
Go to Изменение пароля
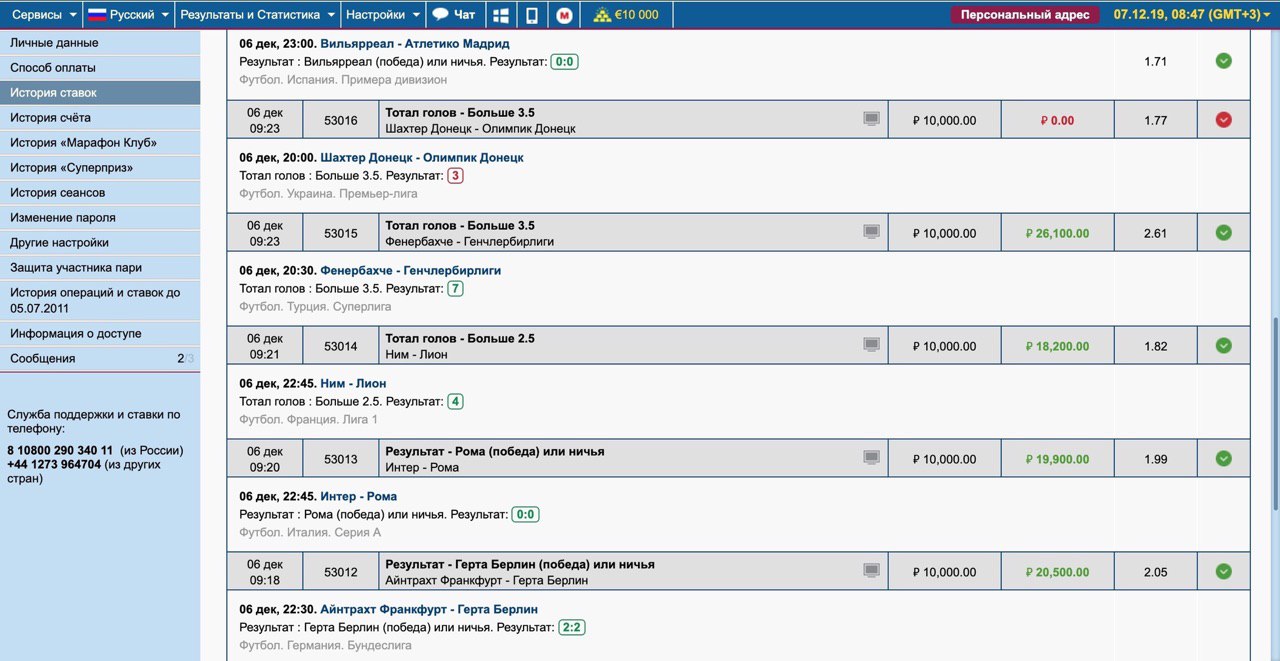tap(100, 218)
